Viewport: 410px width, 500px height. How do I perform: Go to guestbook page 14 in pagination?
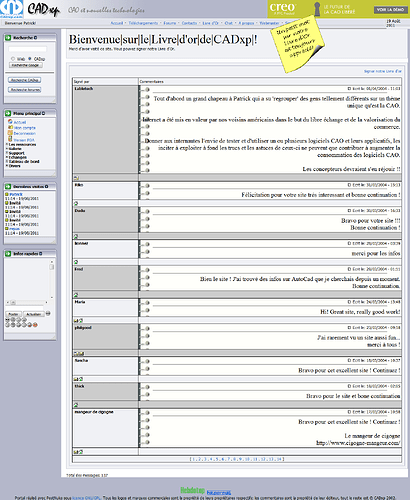[x=279, y=459]
